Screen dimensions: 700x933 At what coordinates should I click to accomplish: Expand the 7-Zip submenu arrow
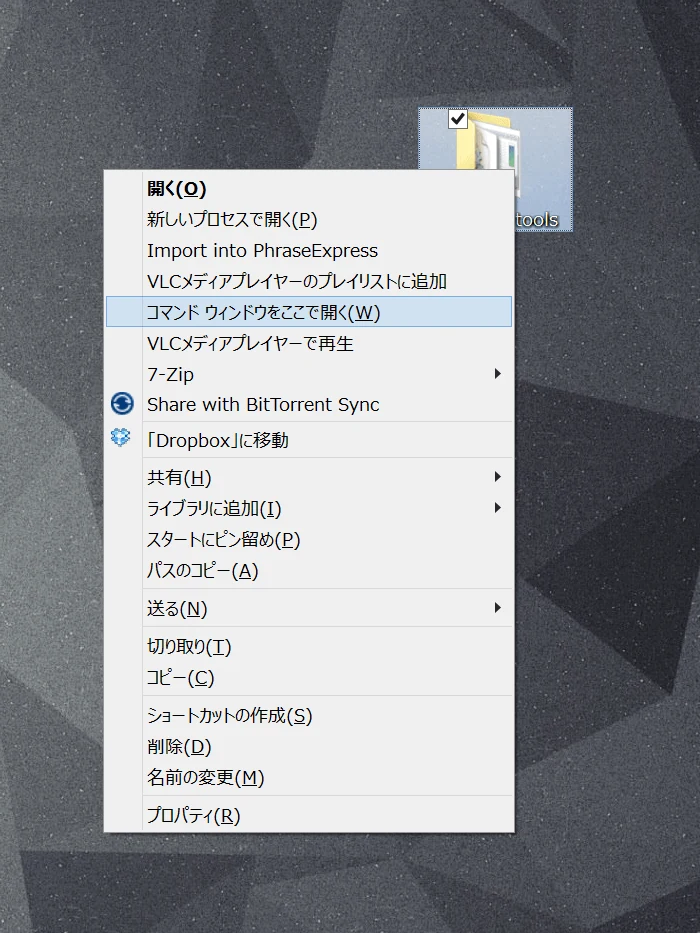(498, 374)
